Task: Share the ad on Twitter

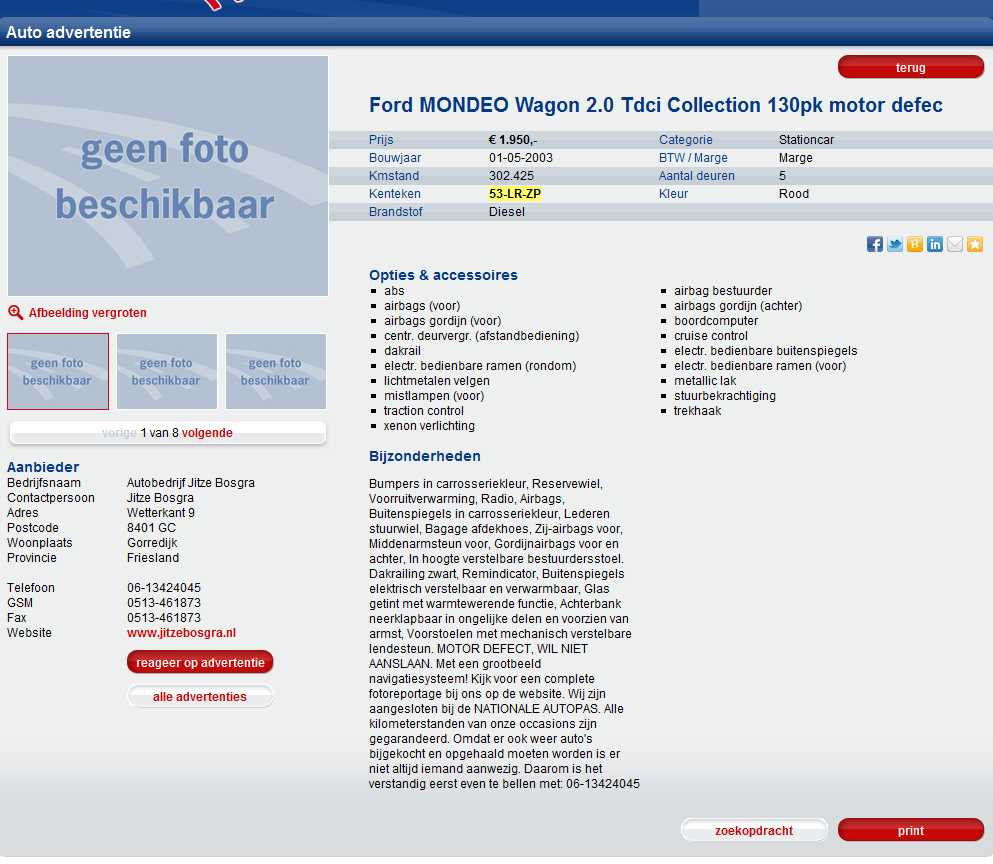Action: [x=895, y=244]
